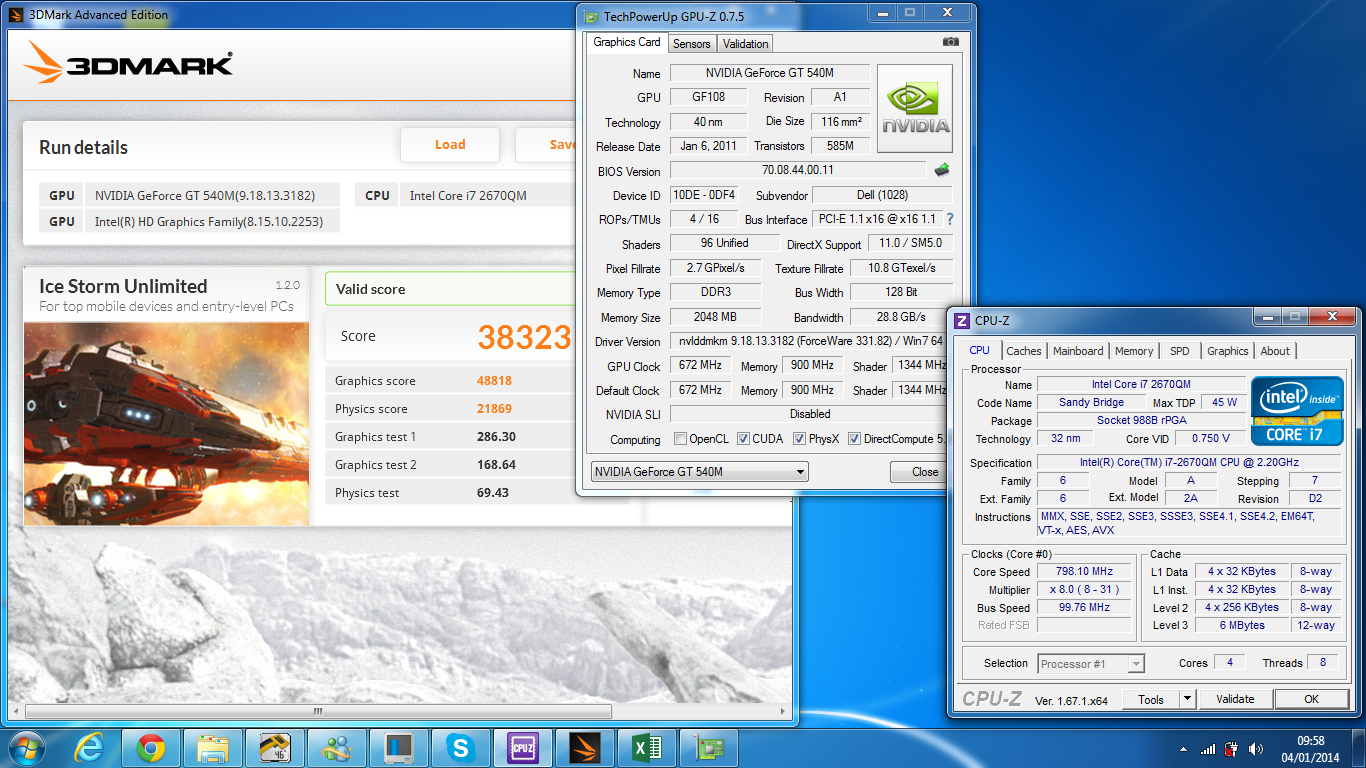
Task: Open Excel from the taskbar
Action: click(647, 747)
